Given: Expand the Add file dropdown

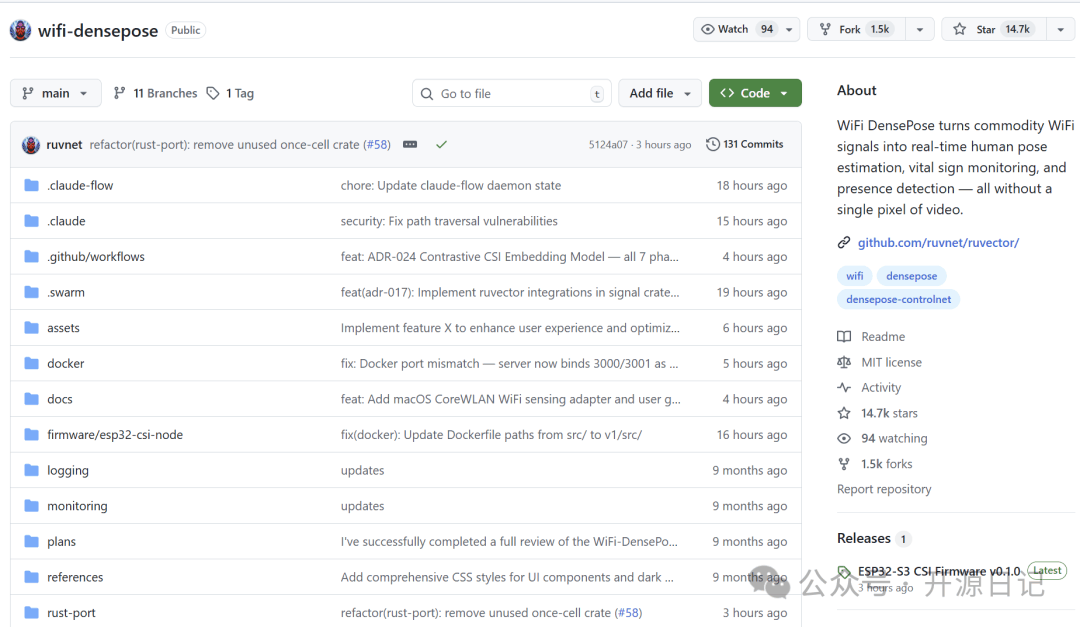Looking at the screenshot, I should click(x=660, y=93).
